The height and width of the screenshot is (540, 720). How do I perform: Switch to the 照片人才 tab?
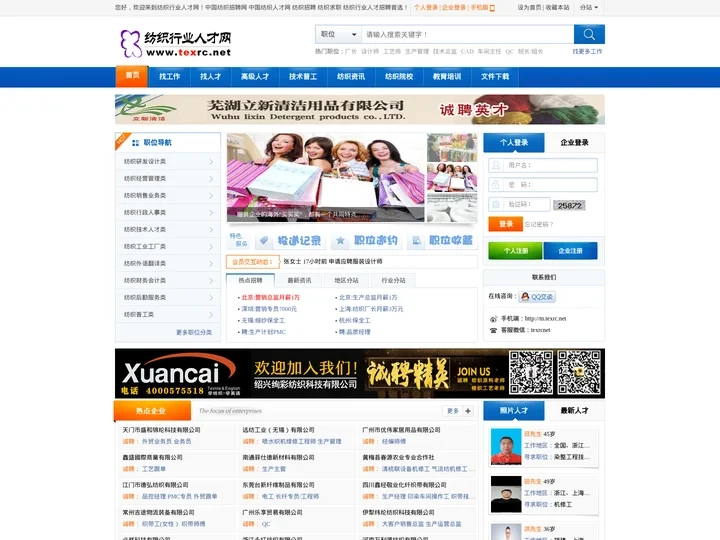(x=514, y=411)
